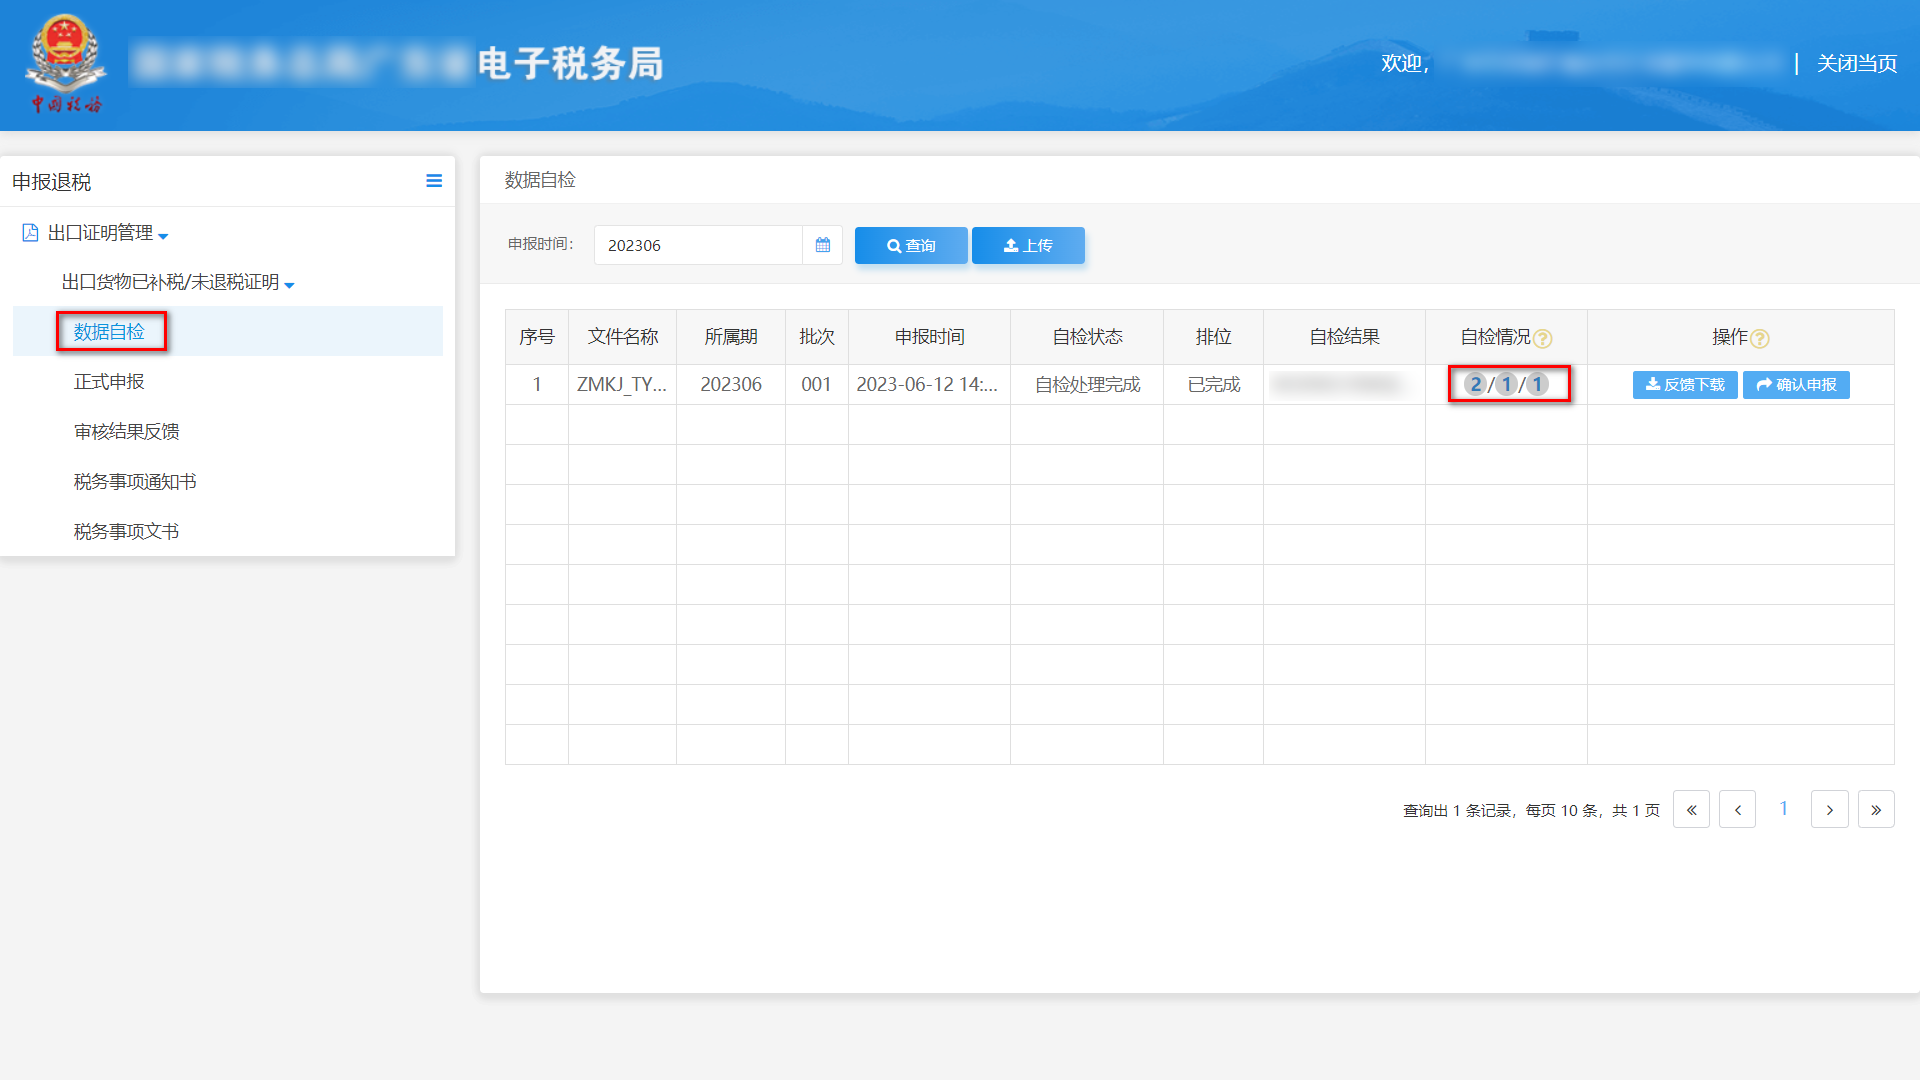This screenshot has height=1080, width=1920.
Task: Download feedback with 反馈下载 button
Action: pos(1685,385)
